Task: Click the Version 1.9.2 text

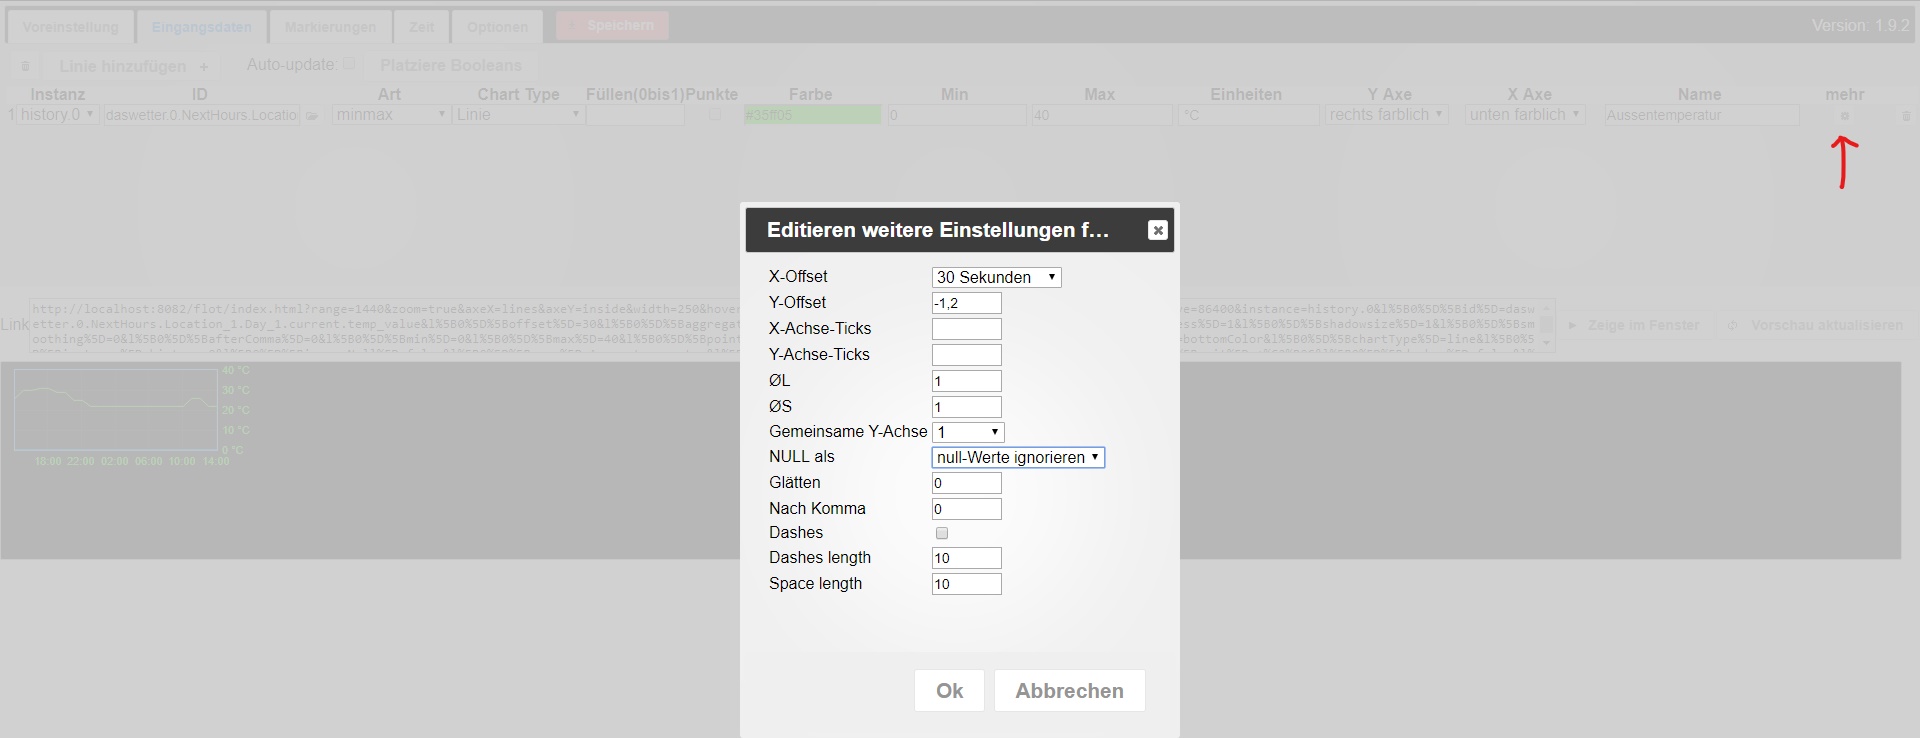Action: (1860, 26)
